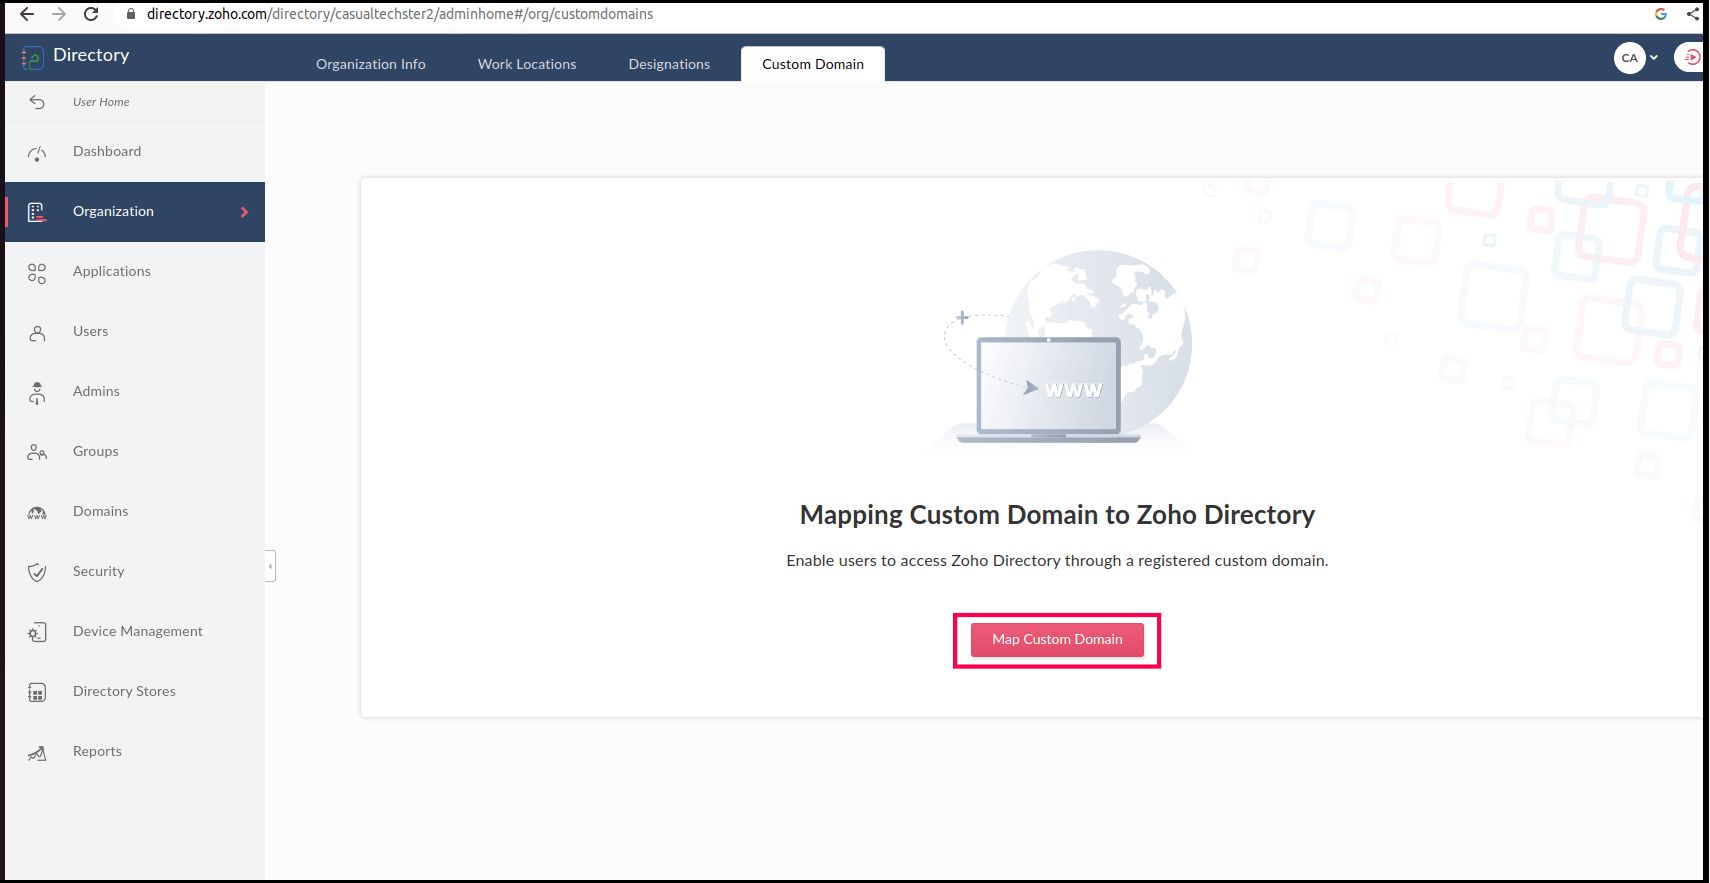Open the CA profile avatar

click(1630, 58)
